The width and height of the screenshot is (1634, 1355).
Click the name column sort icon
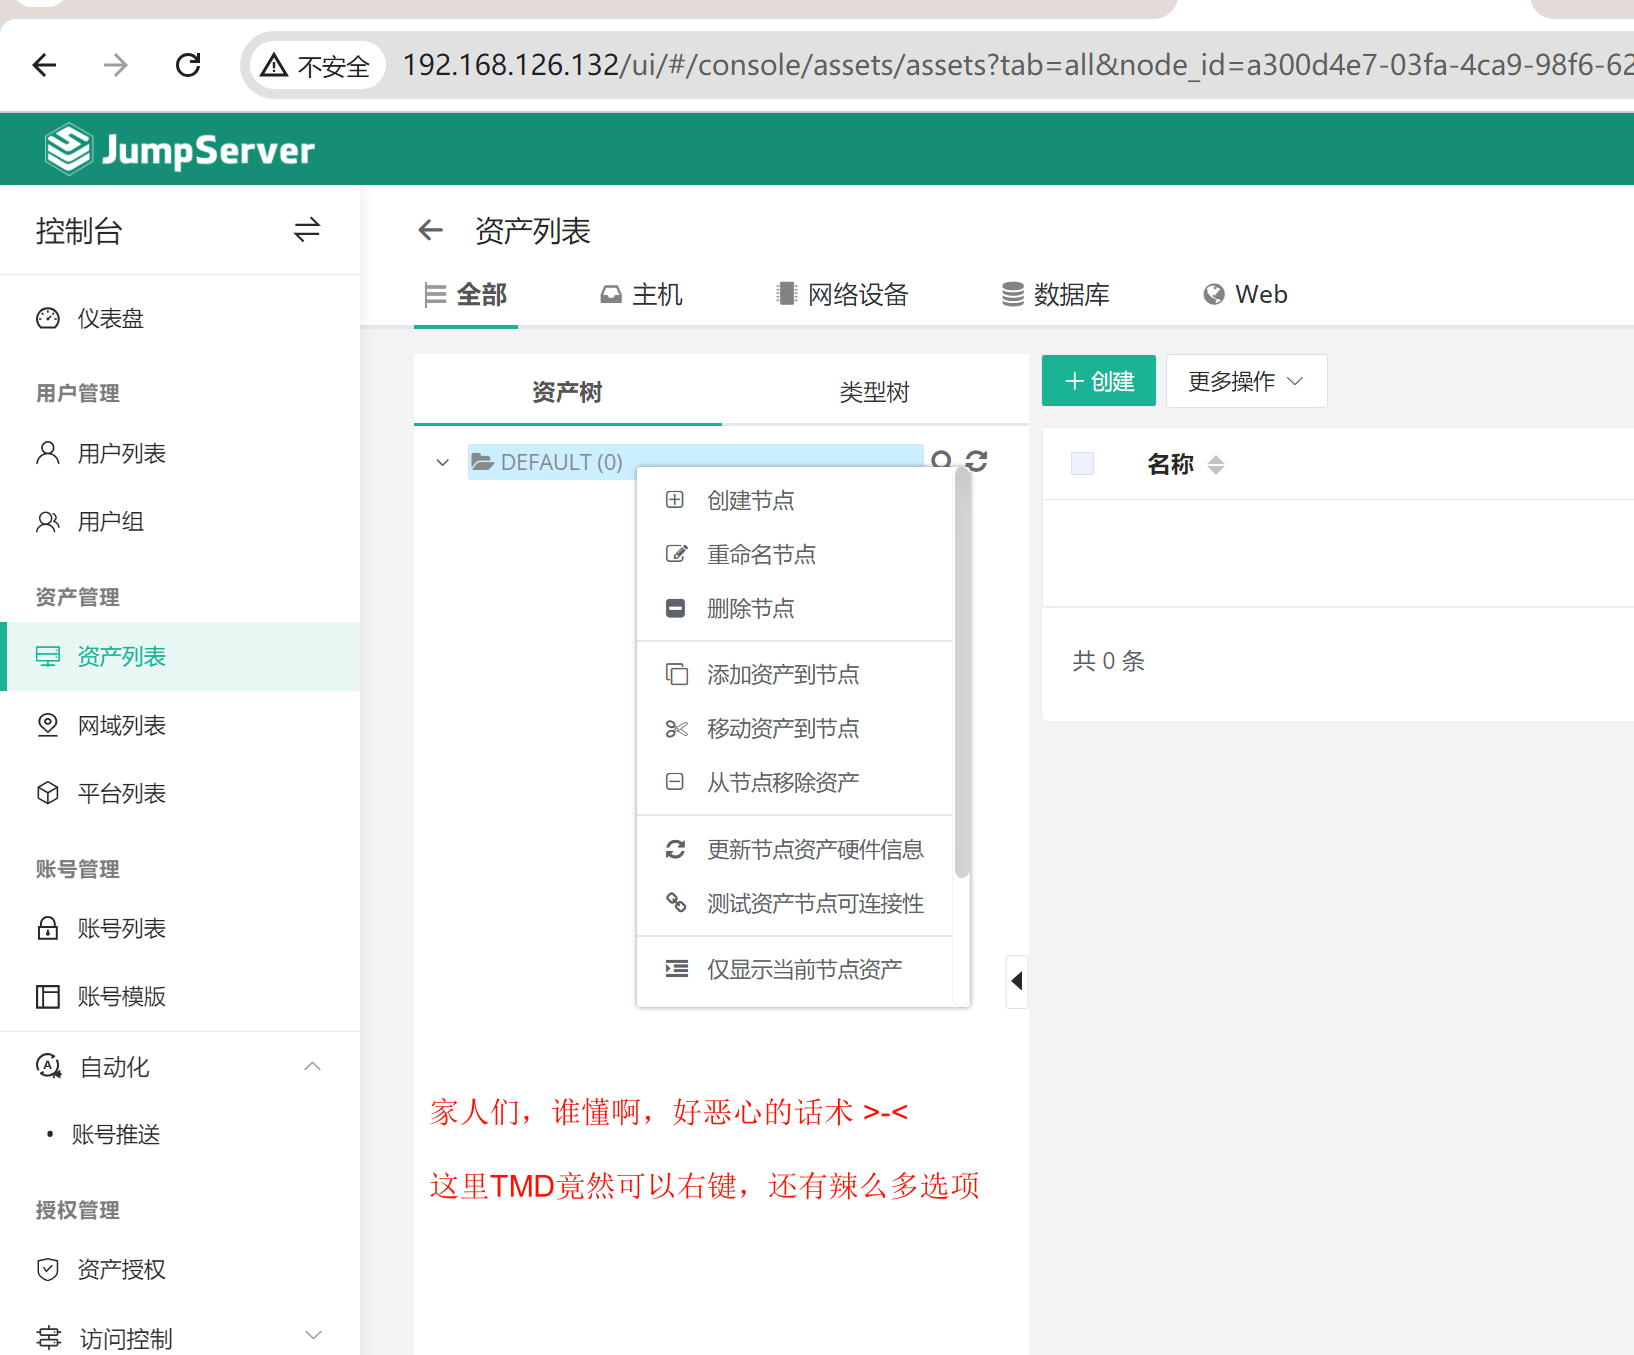(1216, 465)
